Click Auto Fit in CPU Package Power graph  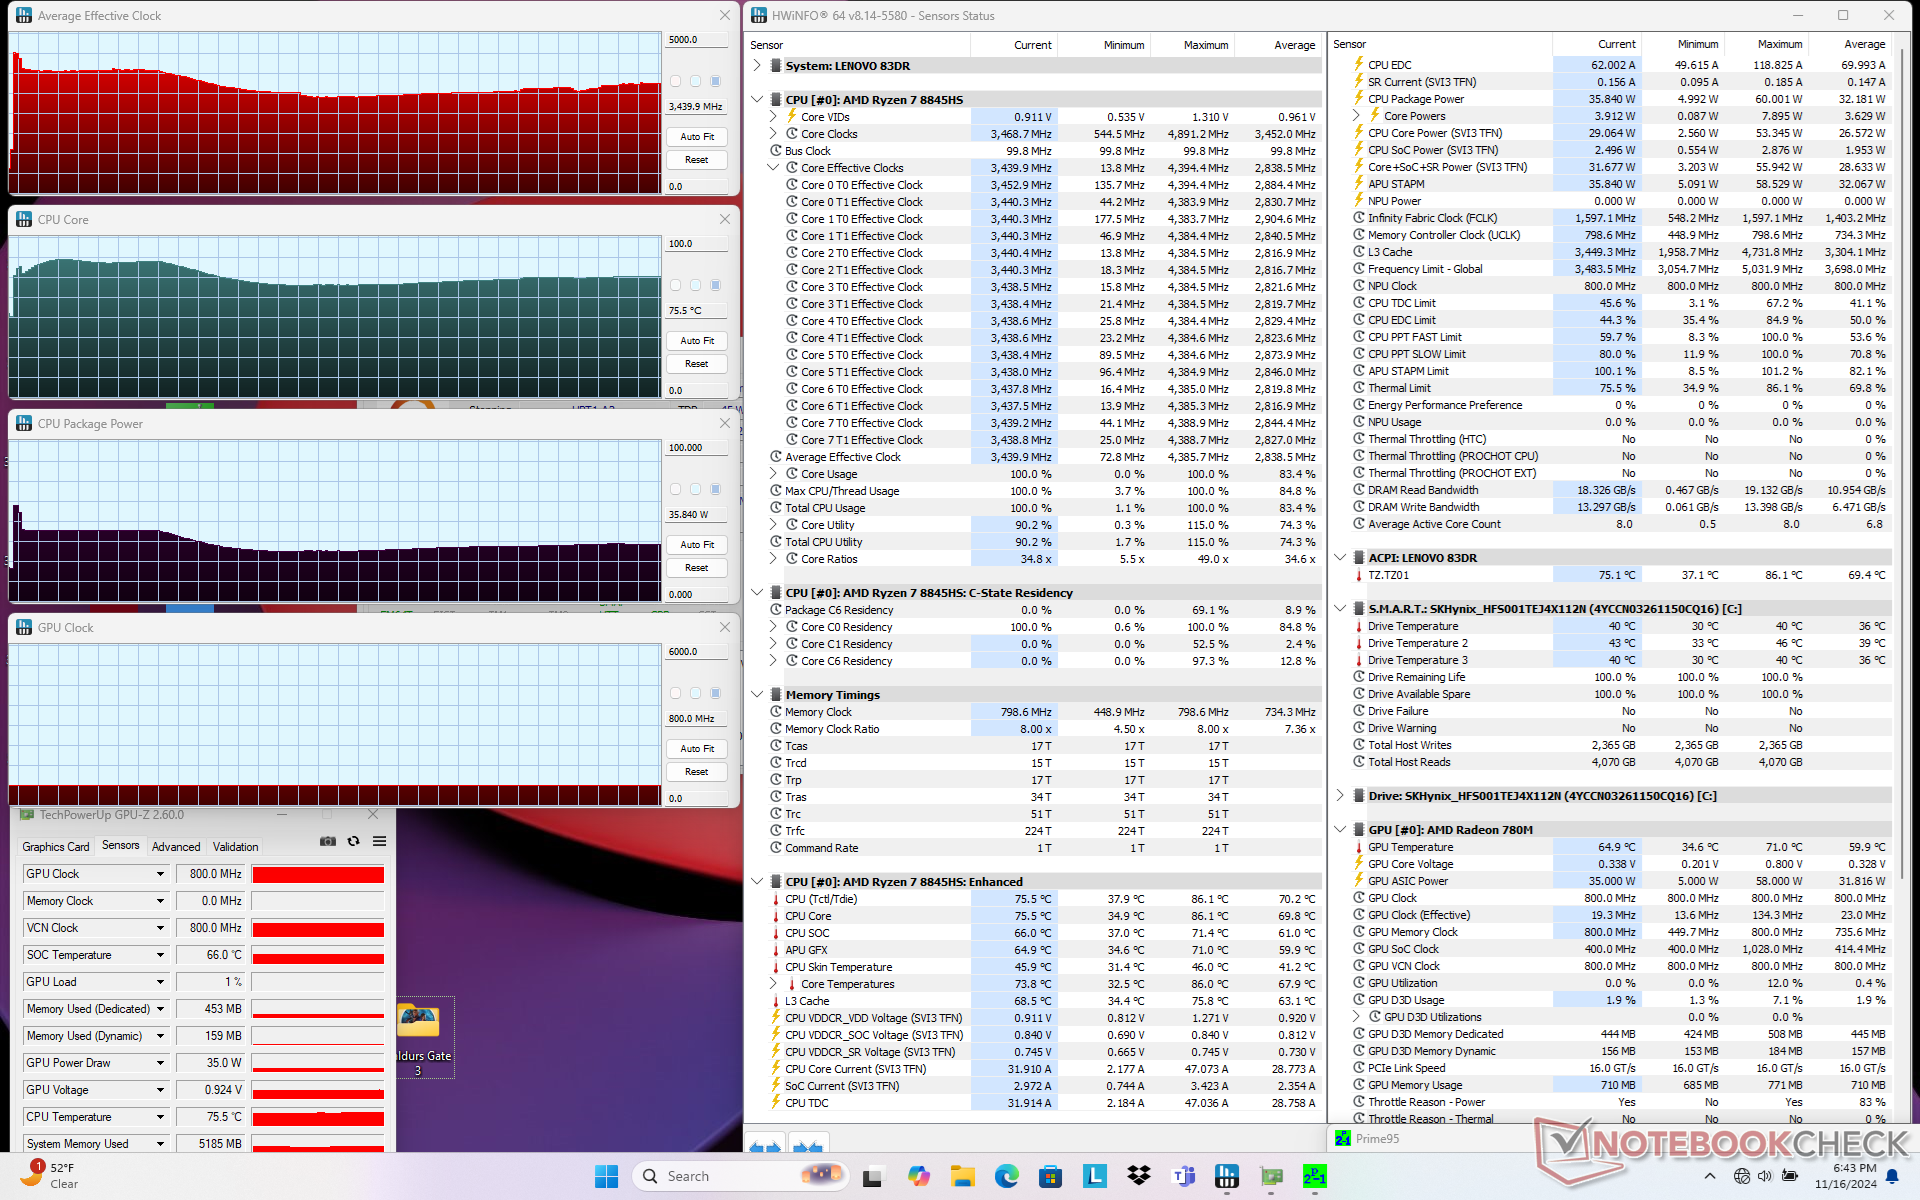point(697,545)
